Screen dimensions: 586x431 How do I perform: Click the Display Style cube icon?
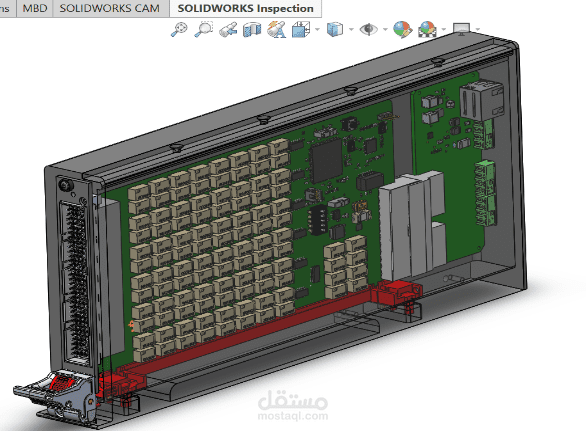[334, 29]
